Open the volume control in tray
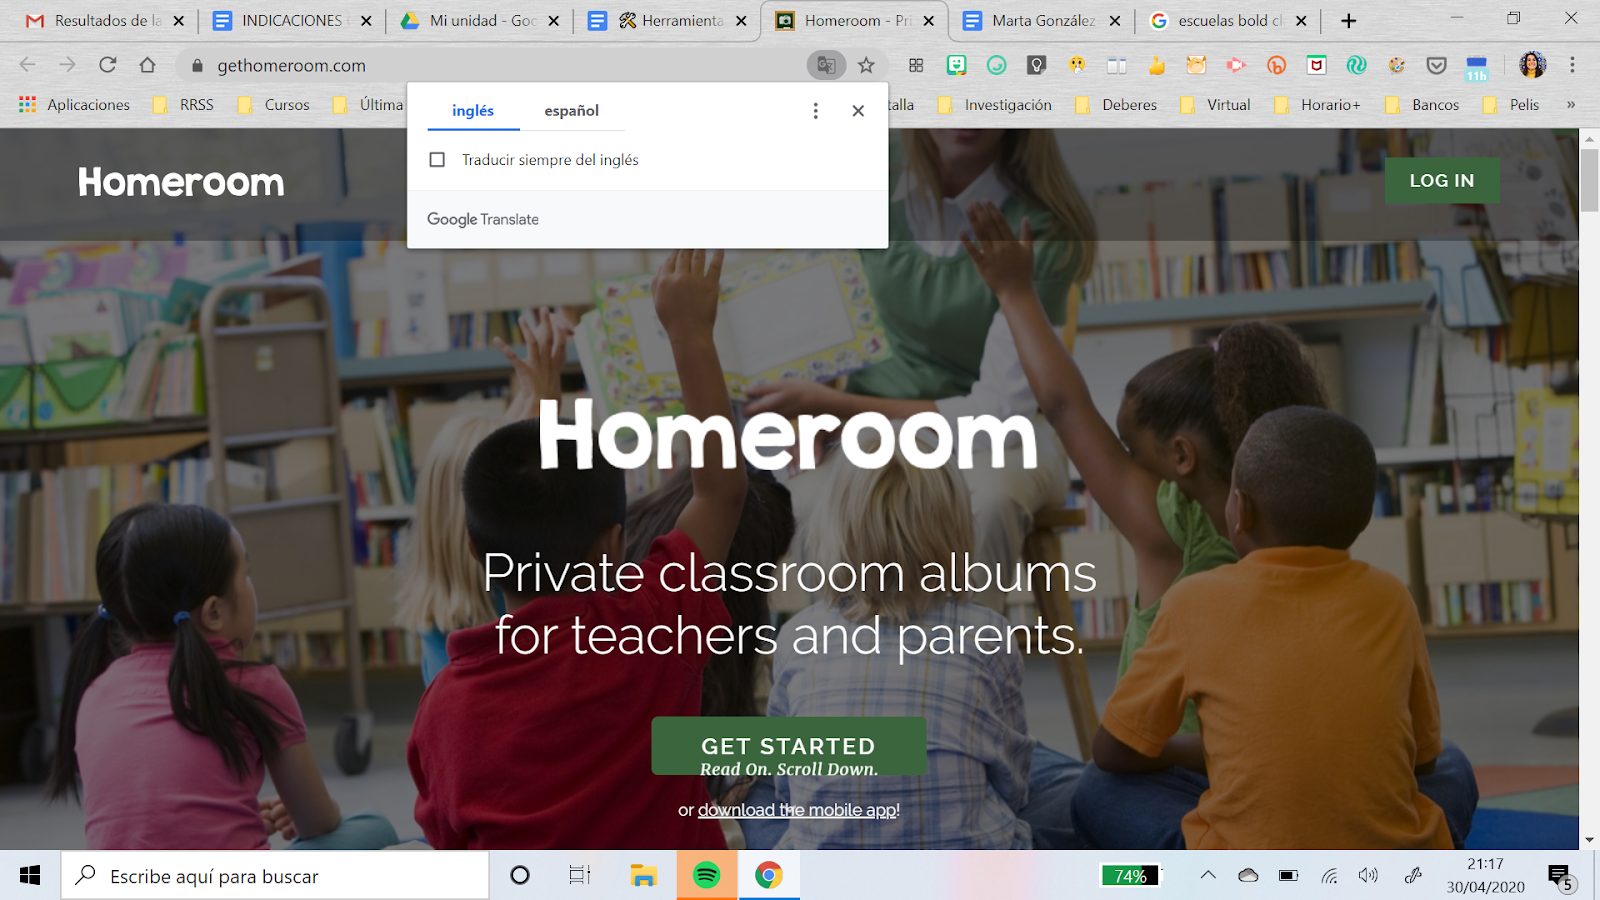This screenshot has height=900, width=1600. [1368, 875]
